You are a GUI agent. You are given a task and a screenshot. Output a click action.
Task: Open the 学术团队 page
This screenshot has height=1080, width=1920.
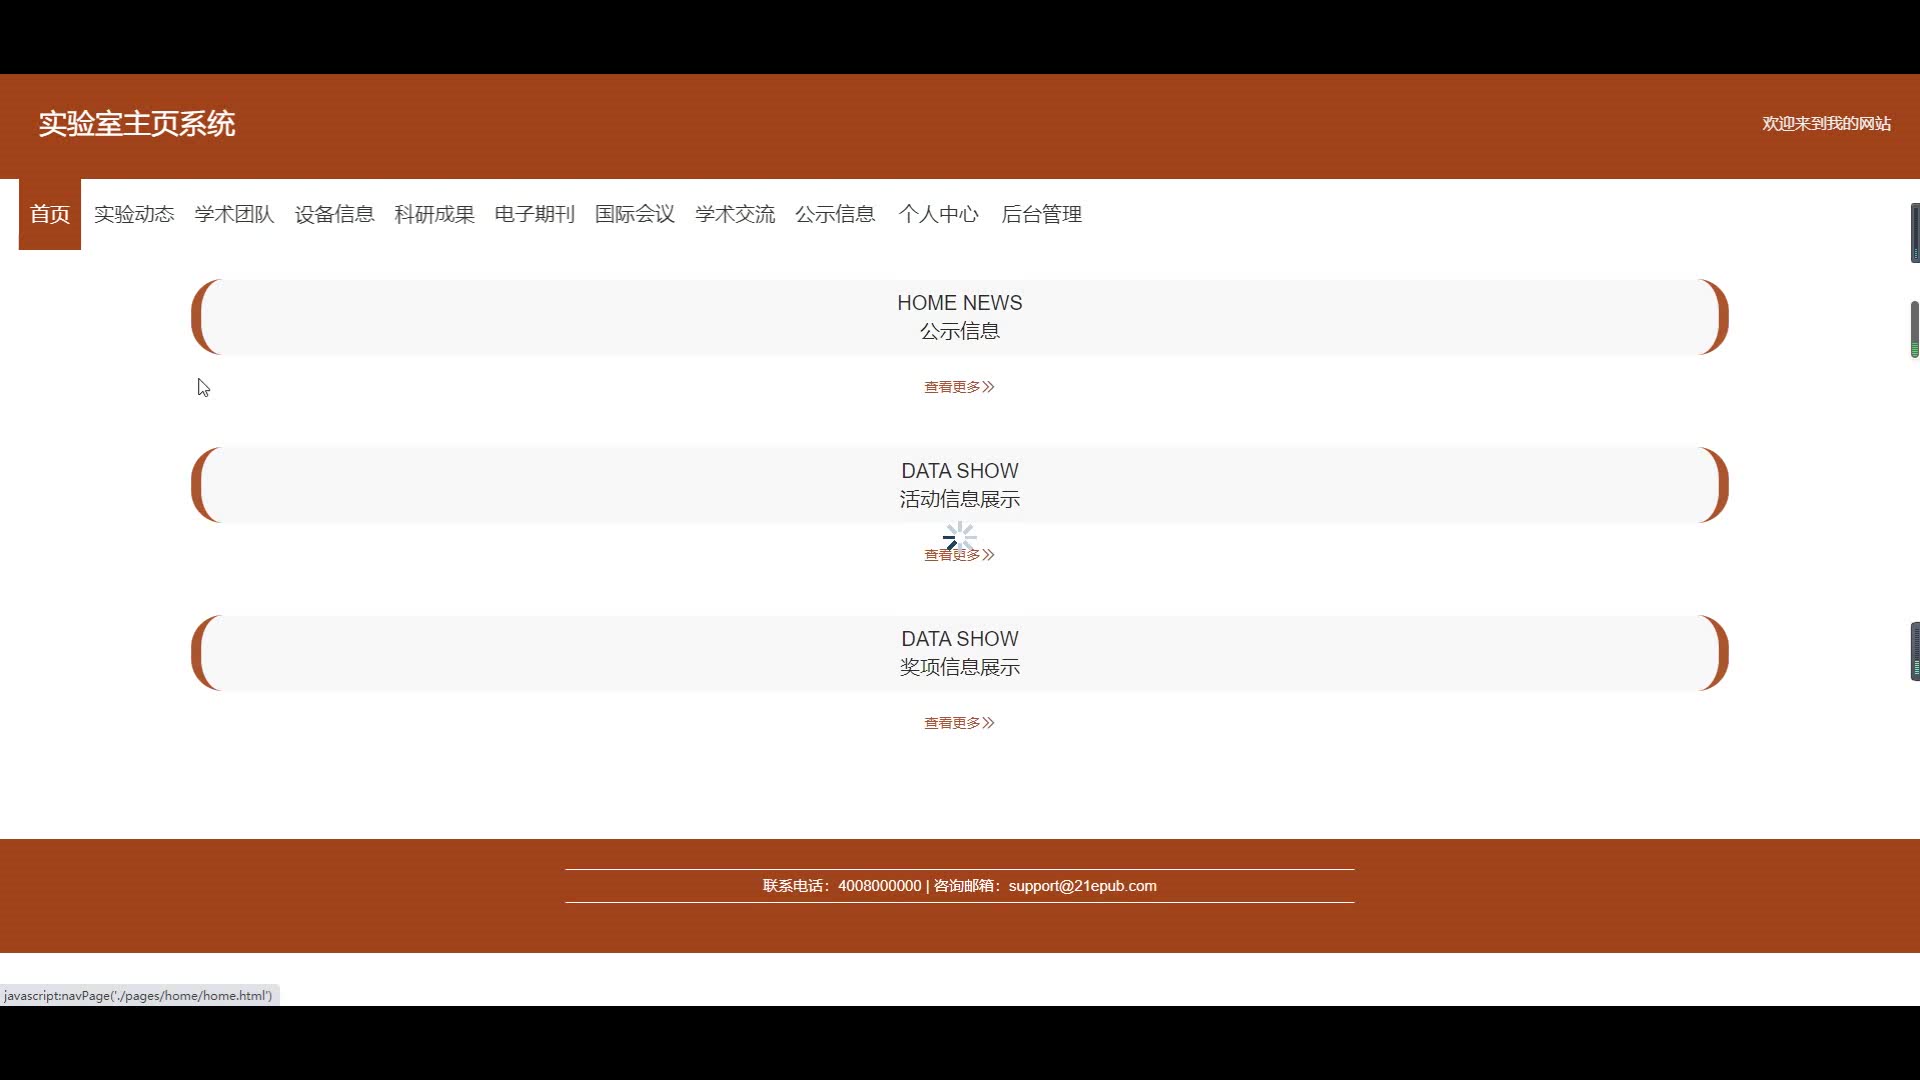(234, 214)
